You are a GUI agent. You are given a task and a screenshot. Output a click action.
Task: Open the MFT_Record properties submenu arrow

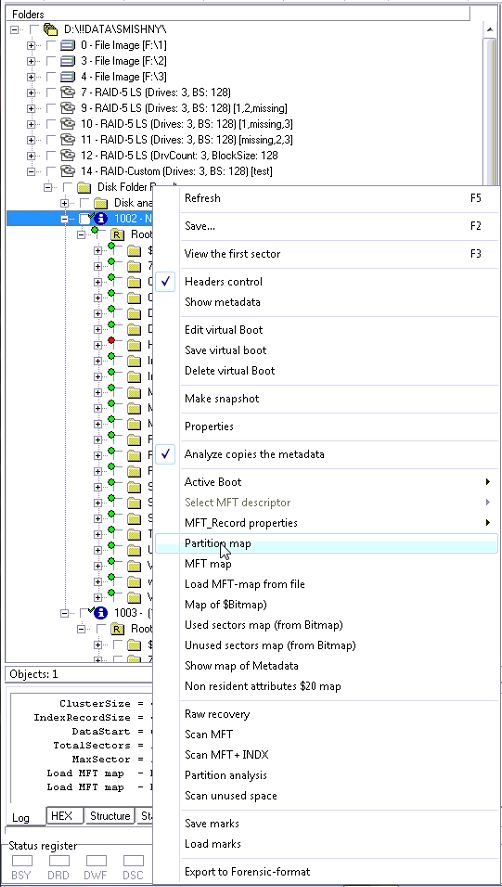tap(487, 523)
